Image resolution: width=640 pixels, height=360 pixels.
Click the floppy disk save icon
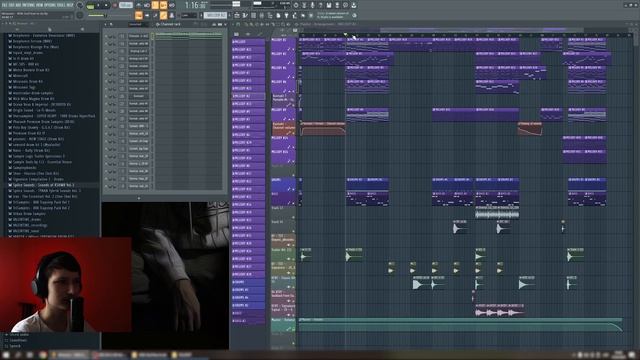(329, 5)
